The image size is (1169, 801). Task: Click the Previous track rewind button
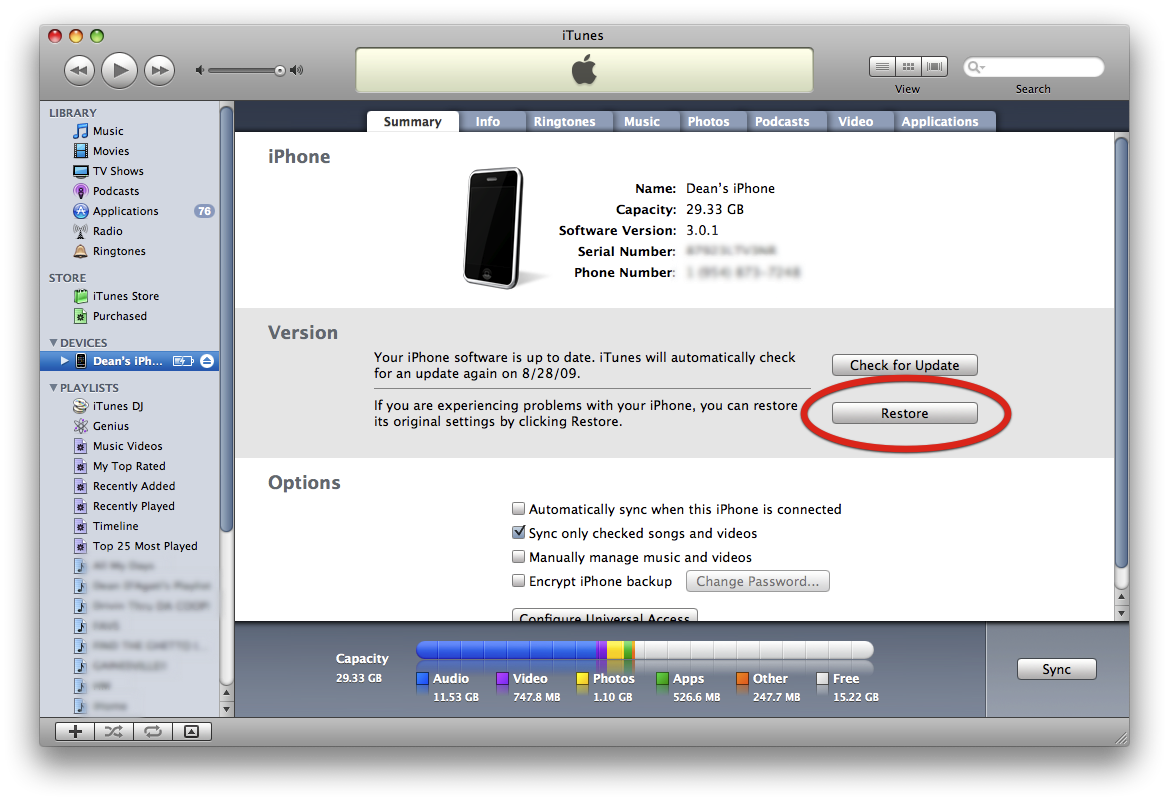pyautogui.click(x=79, y=71)
